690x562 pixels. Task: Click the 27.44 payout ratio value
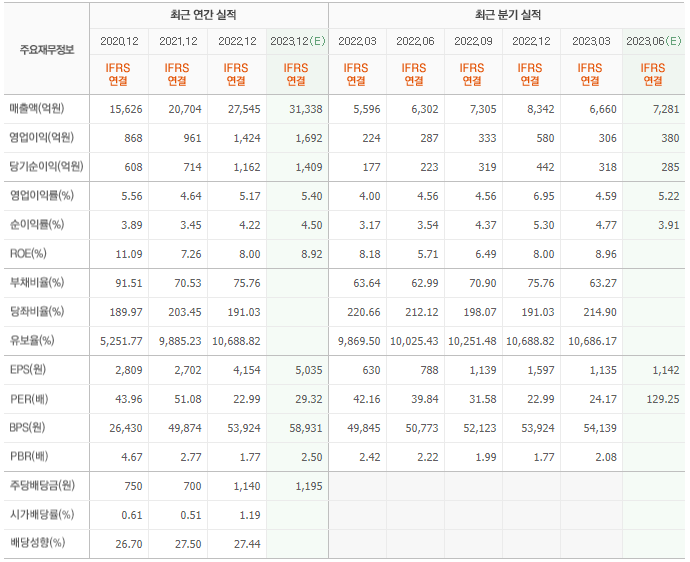click(247, 545)
